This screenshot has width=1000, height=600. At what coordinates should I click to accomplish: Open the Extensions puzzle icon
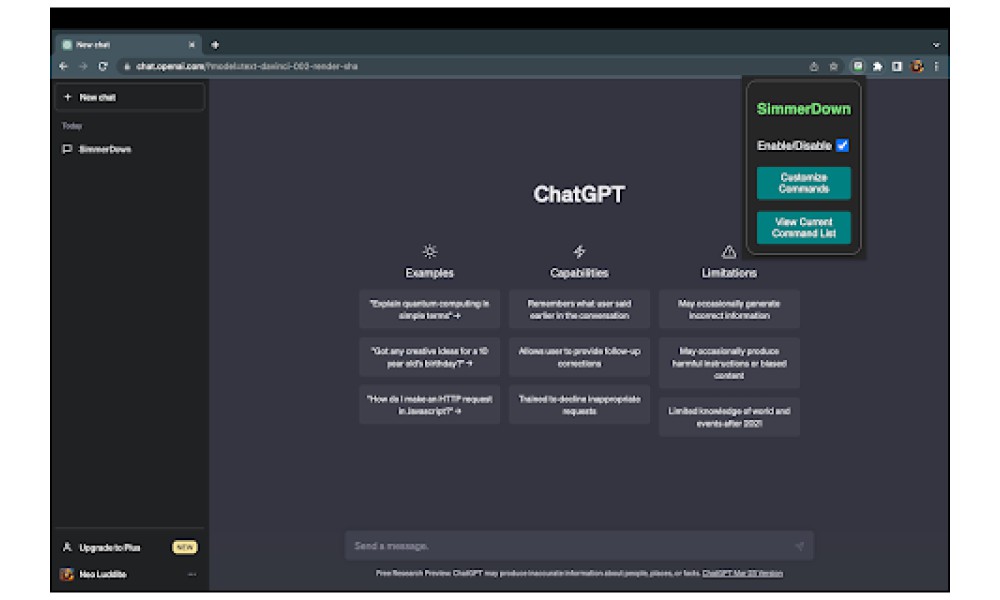[x=878, y=66]
